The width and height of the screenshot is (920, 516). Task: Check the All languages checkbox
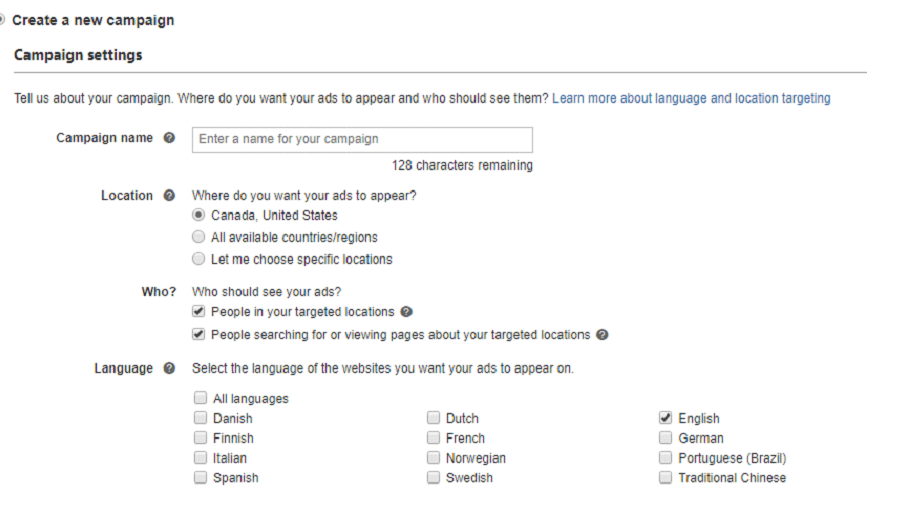[x=200, y=398]
